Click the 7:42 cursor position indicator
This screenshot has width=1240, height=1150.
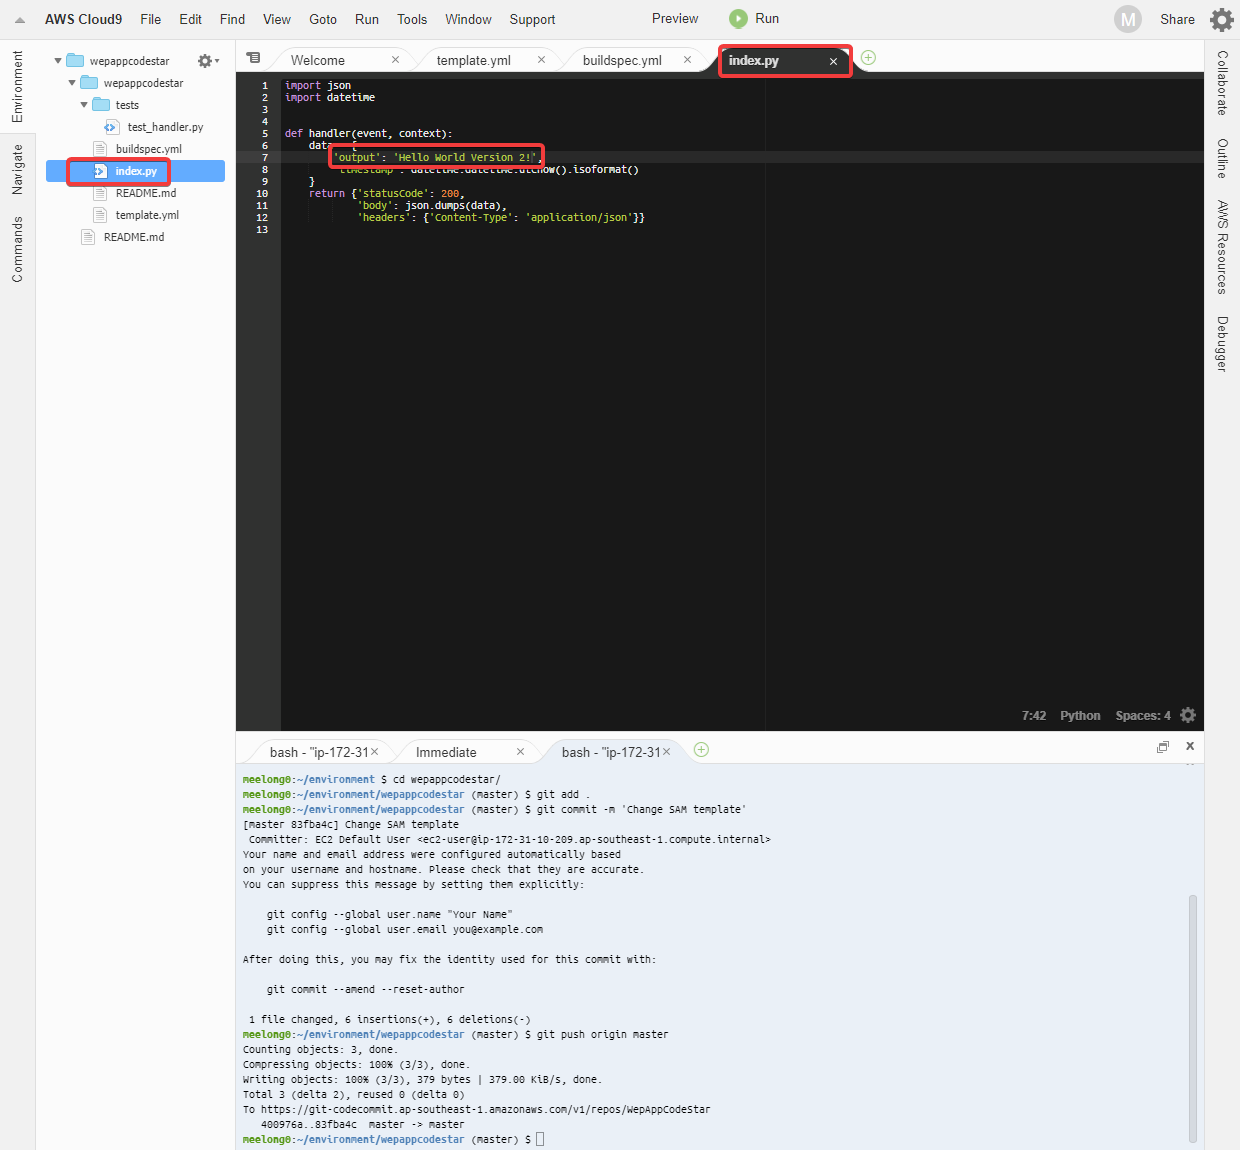coord(1034,715)
